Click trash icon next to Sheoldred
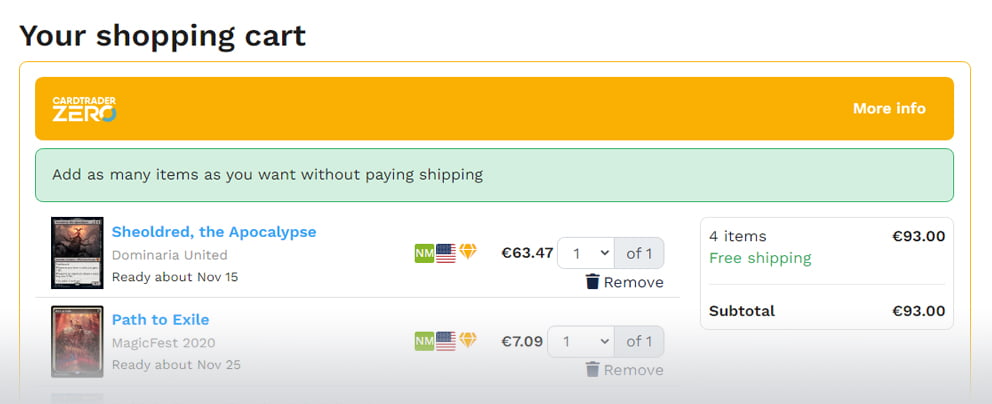 (592, 282)
